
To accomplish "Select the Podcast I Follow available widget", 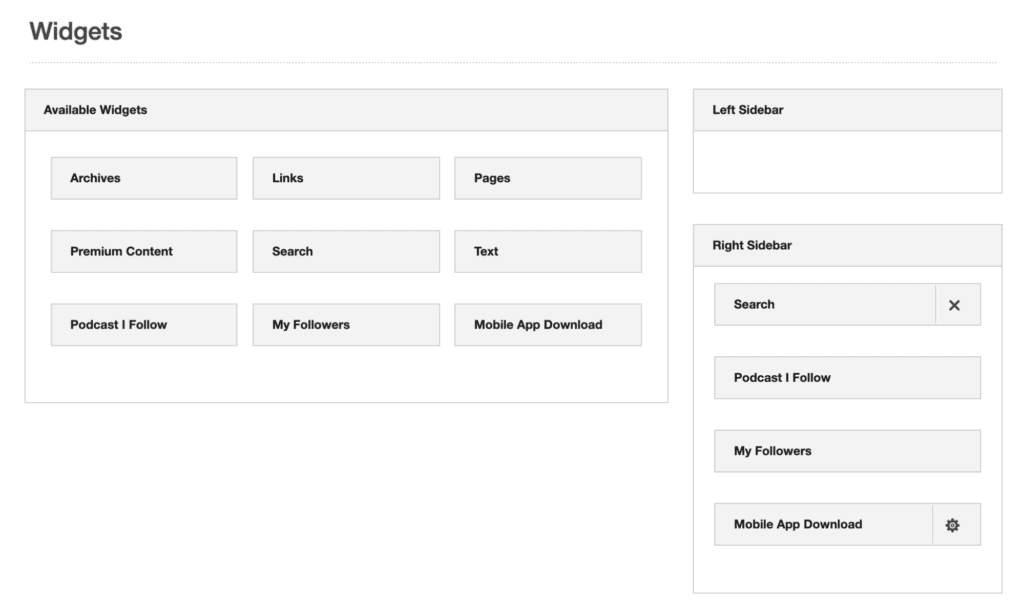I will coord(143,324).
